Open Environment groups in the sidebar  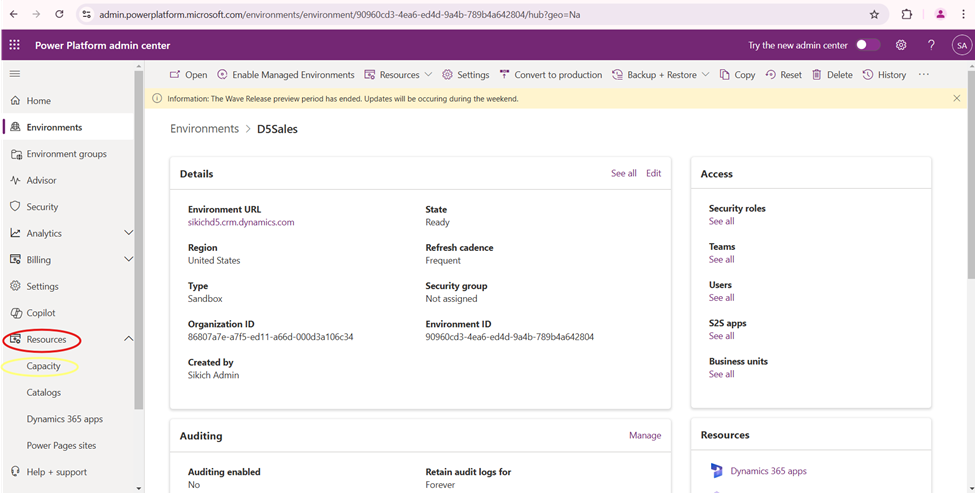pos(66,154)
